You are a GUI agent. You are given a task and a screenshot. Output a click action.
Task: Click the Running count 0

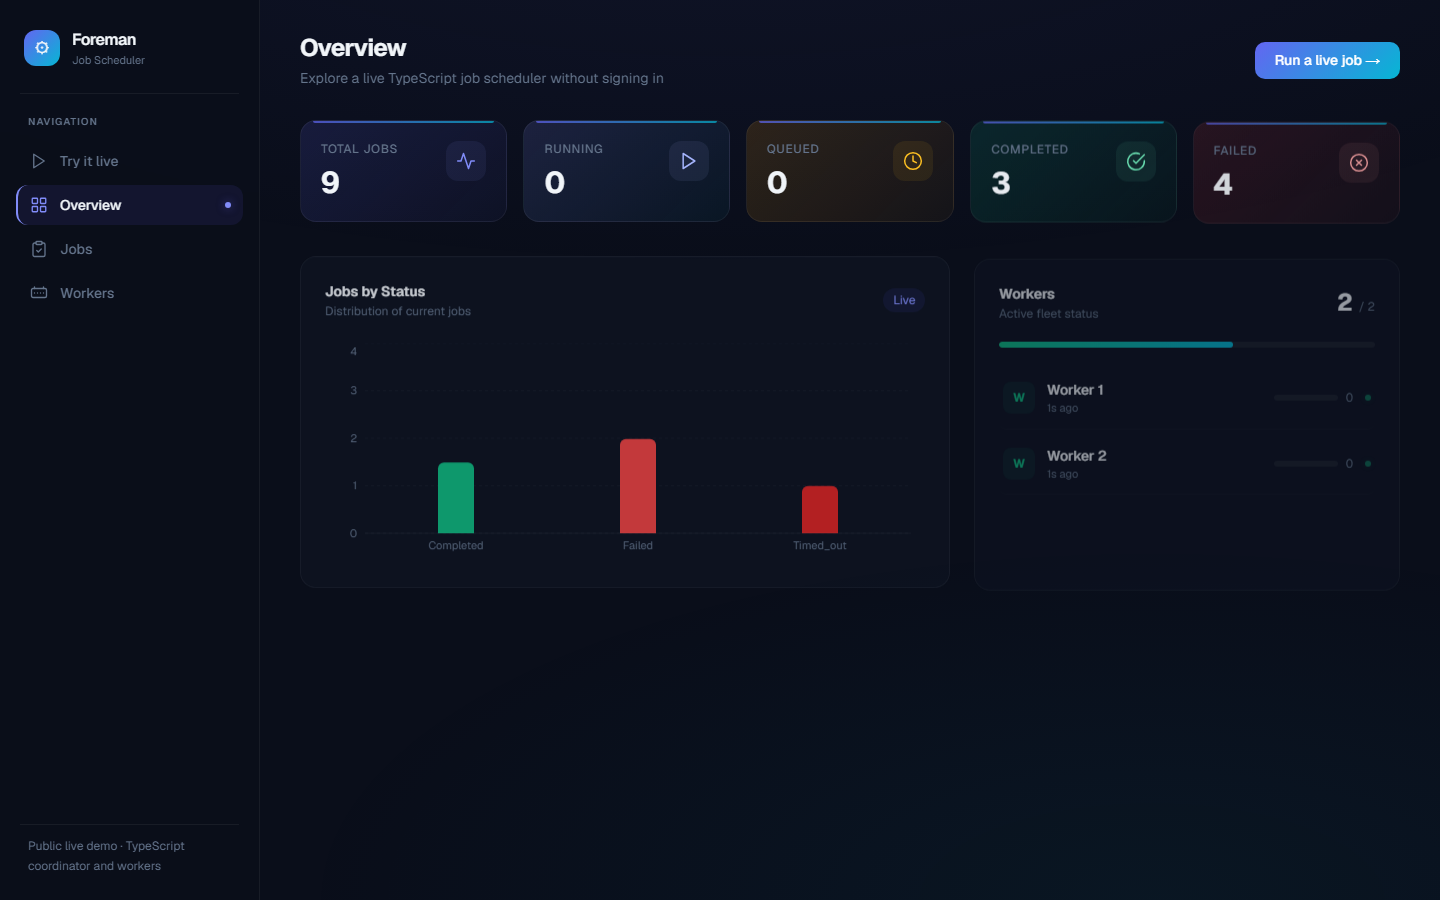click(x=555, y=183)
